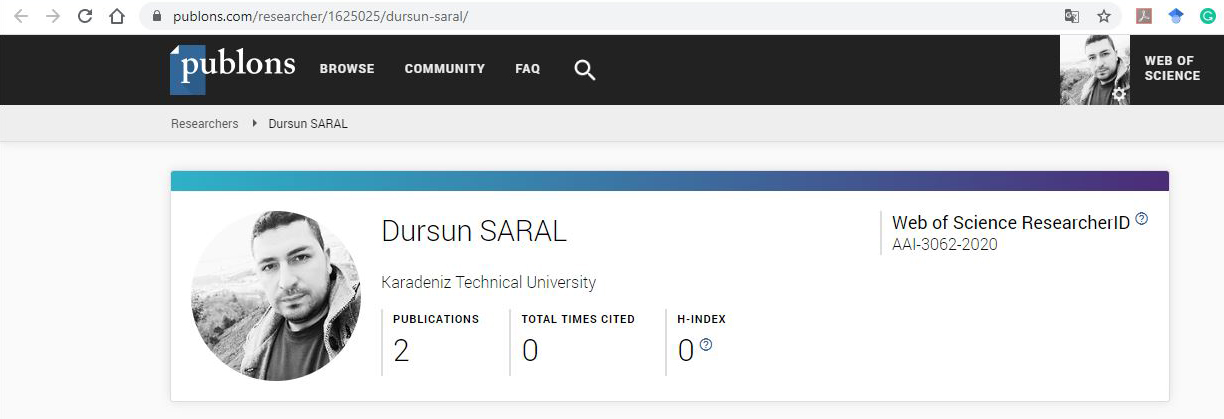Click the browser back arrow
Image resolution: width=1224 pixels, height=419 pixels.
[x=21, y=16]
